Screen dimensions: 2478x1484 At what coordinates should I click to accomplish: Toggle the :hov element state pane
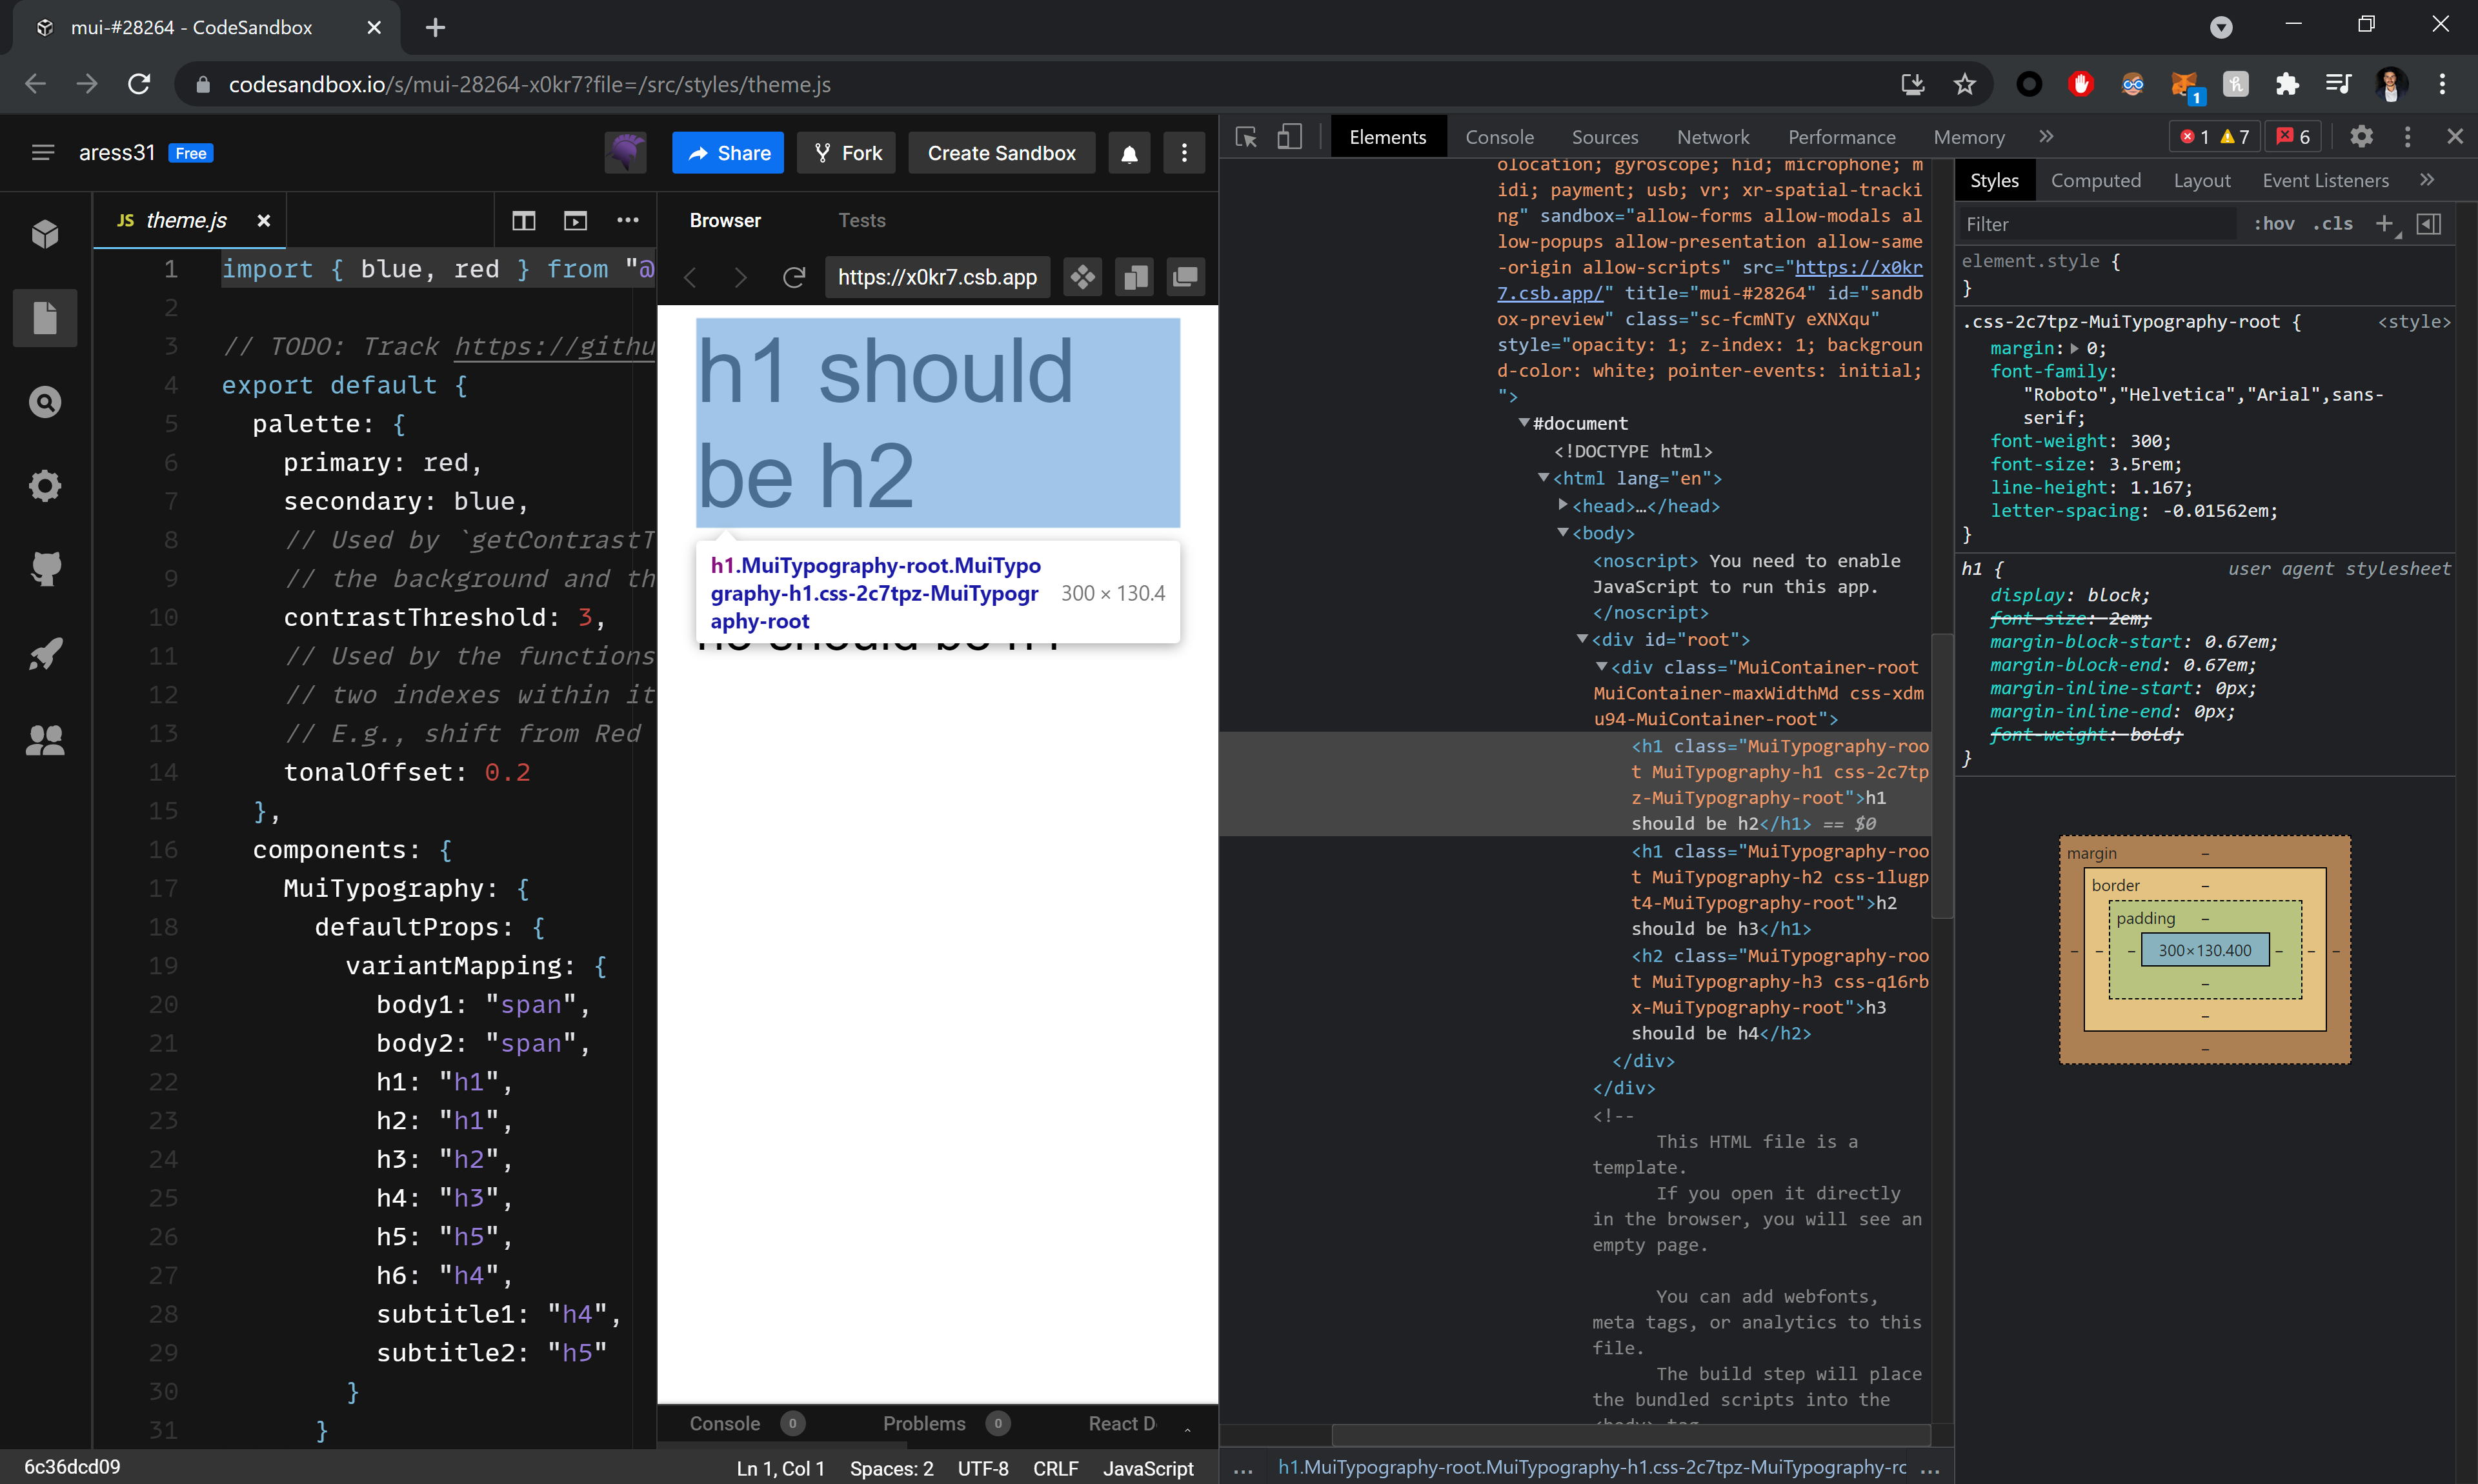(x=2274, y=223)
